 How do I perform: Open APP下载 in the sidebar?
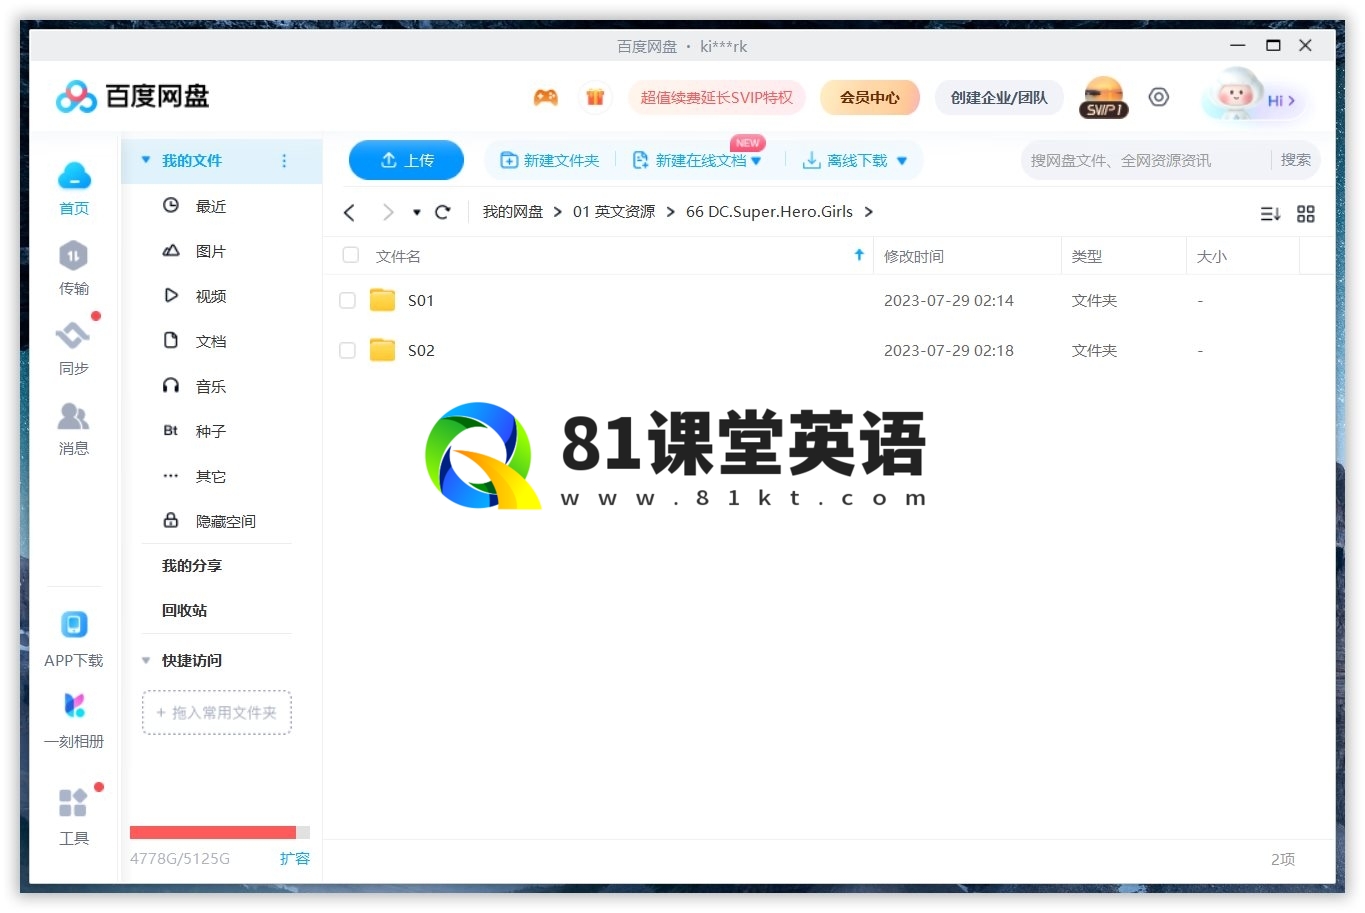74,640
